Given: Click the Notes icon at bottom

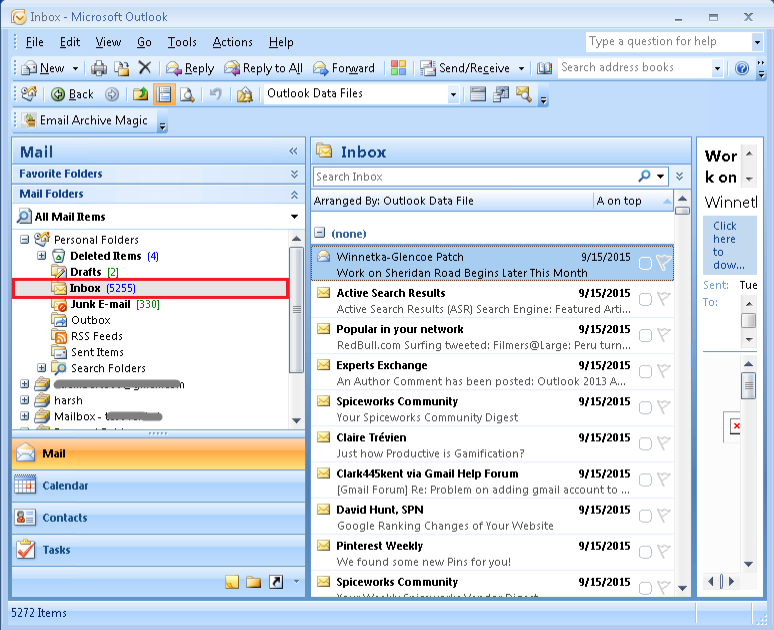Looking at the screenshot, I should tap(232, 582).
